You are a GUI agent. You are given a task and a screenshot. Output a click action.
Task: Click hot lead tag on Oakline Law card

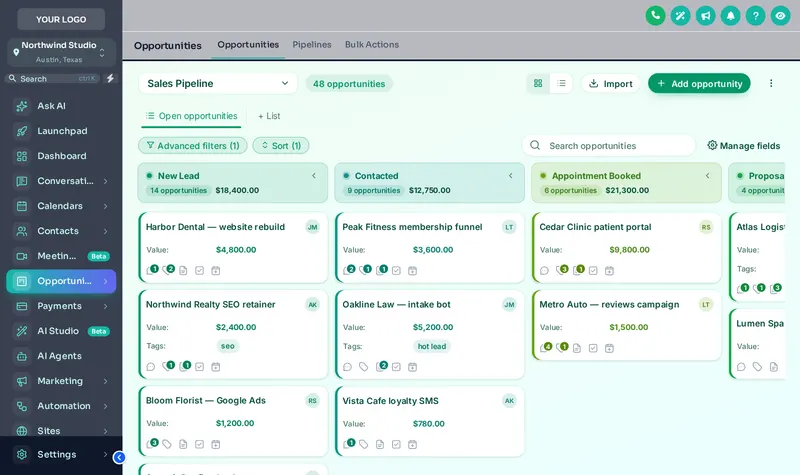point(432,346)
